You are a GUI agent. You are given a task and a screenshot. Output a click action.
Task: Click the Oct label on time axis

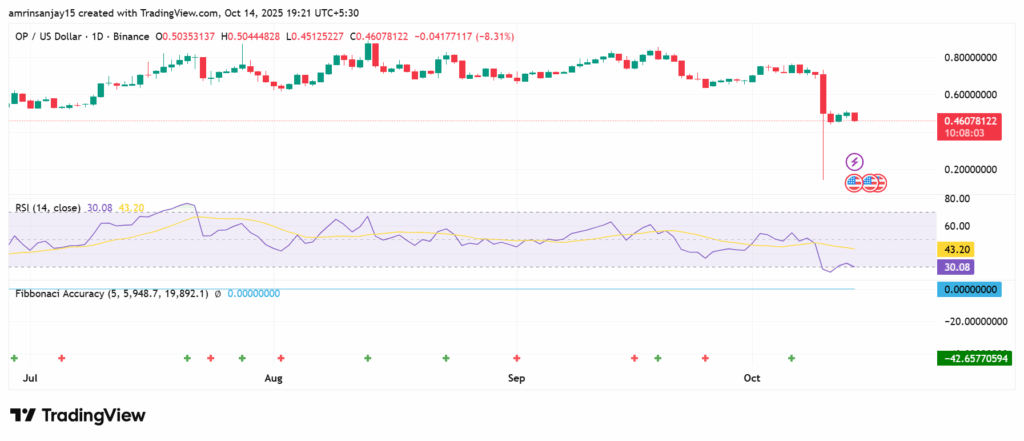(x=754, y=379)
